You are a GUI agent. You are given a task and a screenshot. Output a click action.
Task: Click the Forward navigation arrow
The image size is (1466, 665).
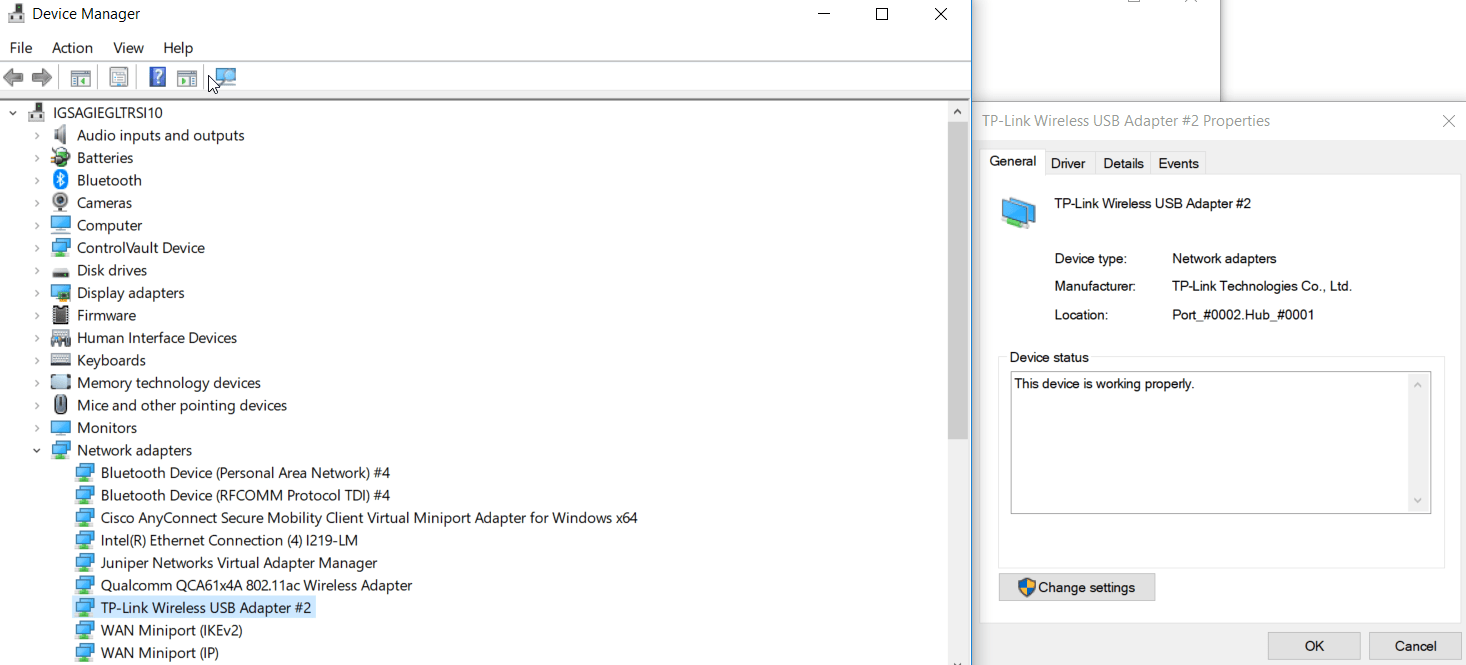[41, 77]
